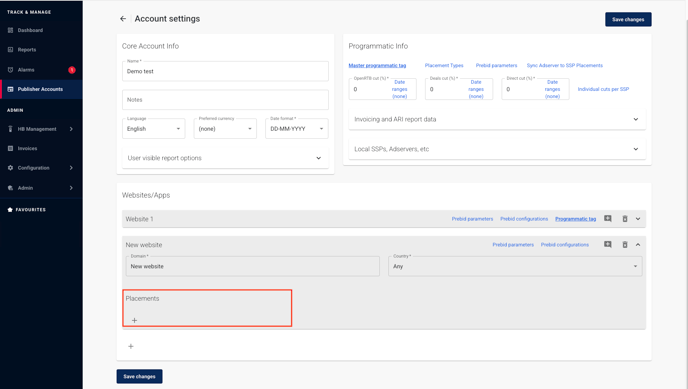Viewport: 688px width, 389px height.
Task: Add a new website with plus icon
Action: pyautogui.click(x=131, y=346)
